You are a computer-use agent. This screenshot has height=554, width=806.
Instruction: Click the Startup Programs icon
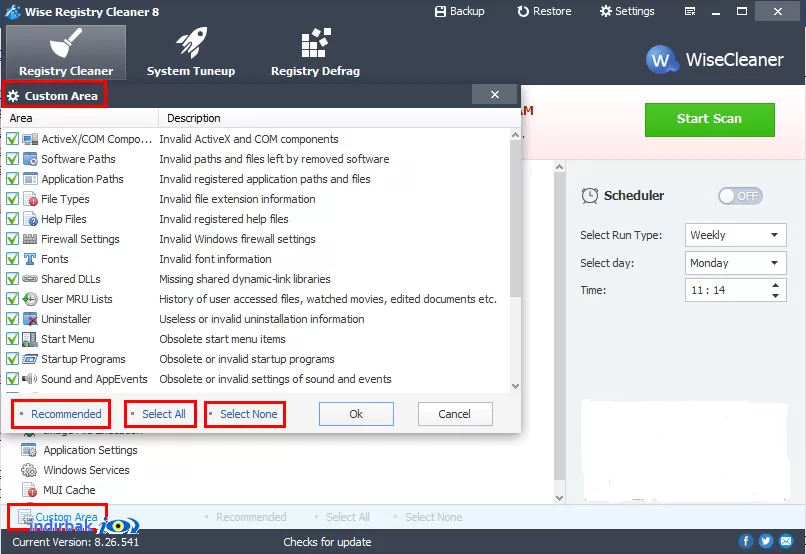click(30, 359)
